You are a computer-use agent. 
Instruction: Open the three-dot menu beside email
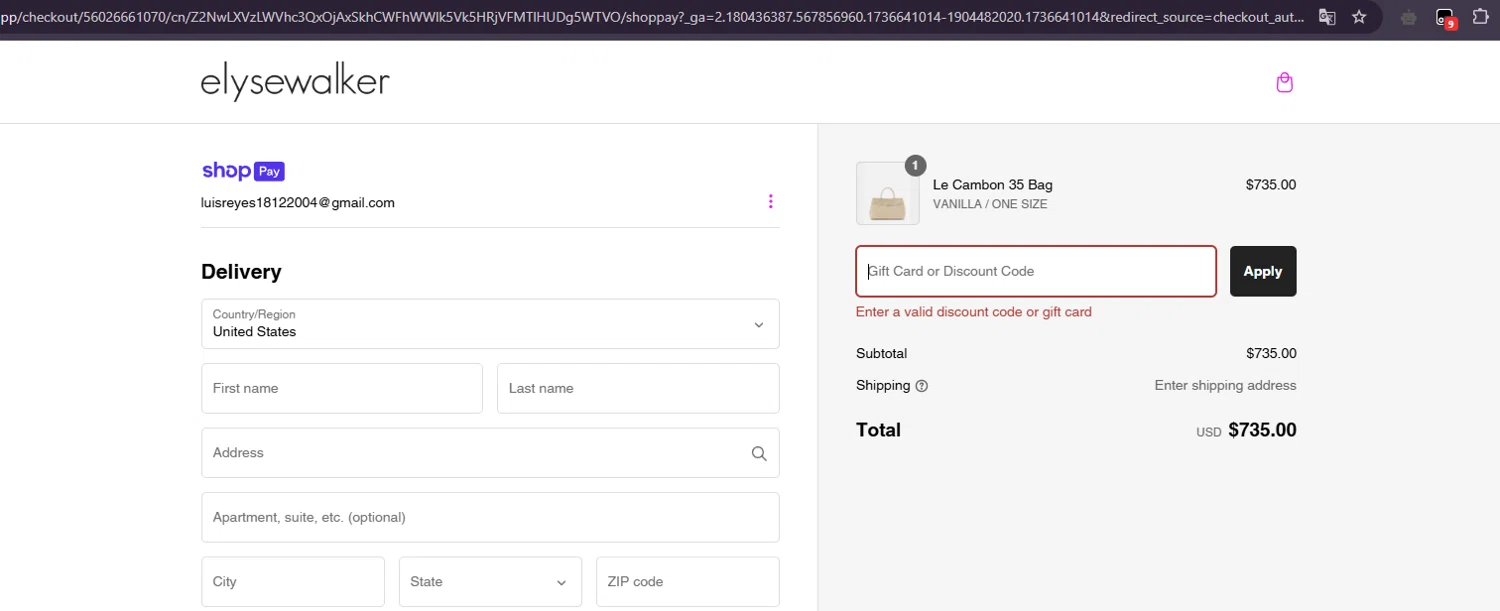pos(770,202)
